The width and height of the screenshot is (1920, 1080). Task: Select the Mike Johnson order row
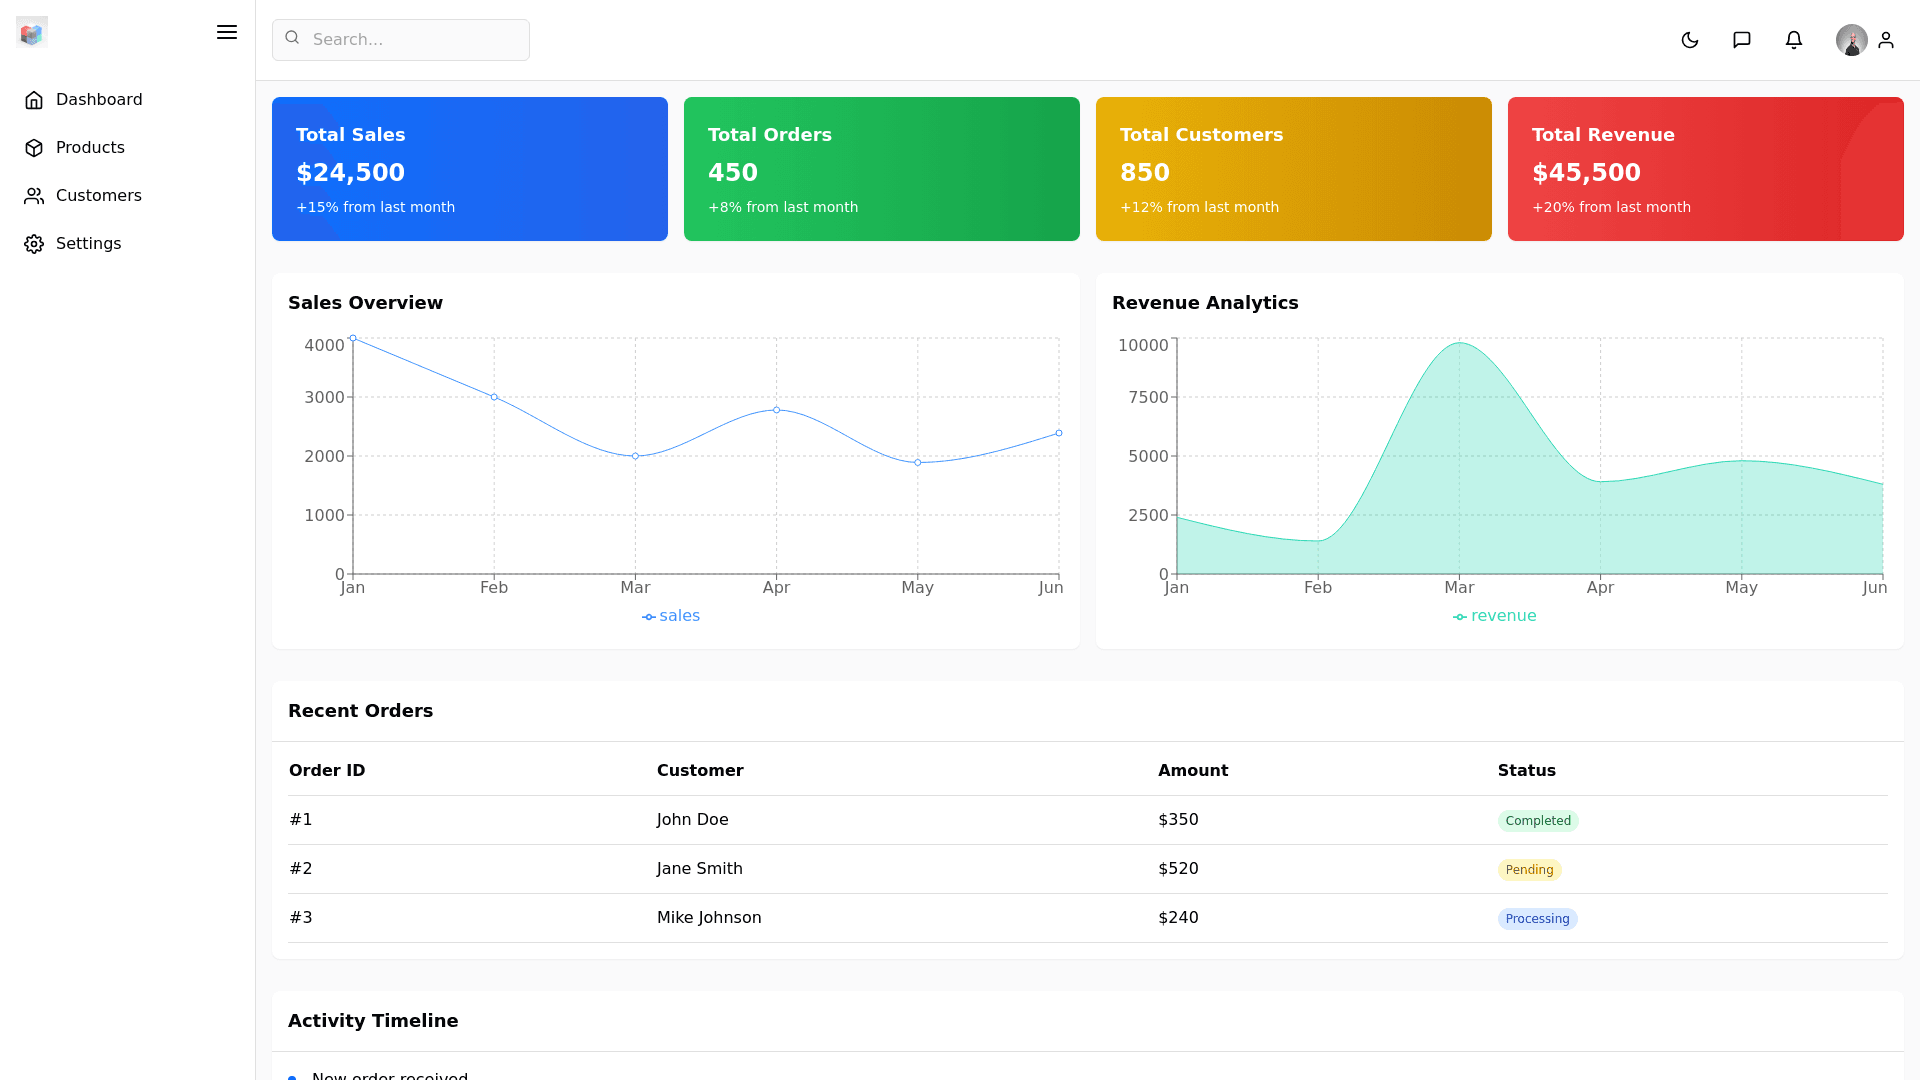[709, 918]
